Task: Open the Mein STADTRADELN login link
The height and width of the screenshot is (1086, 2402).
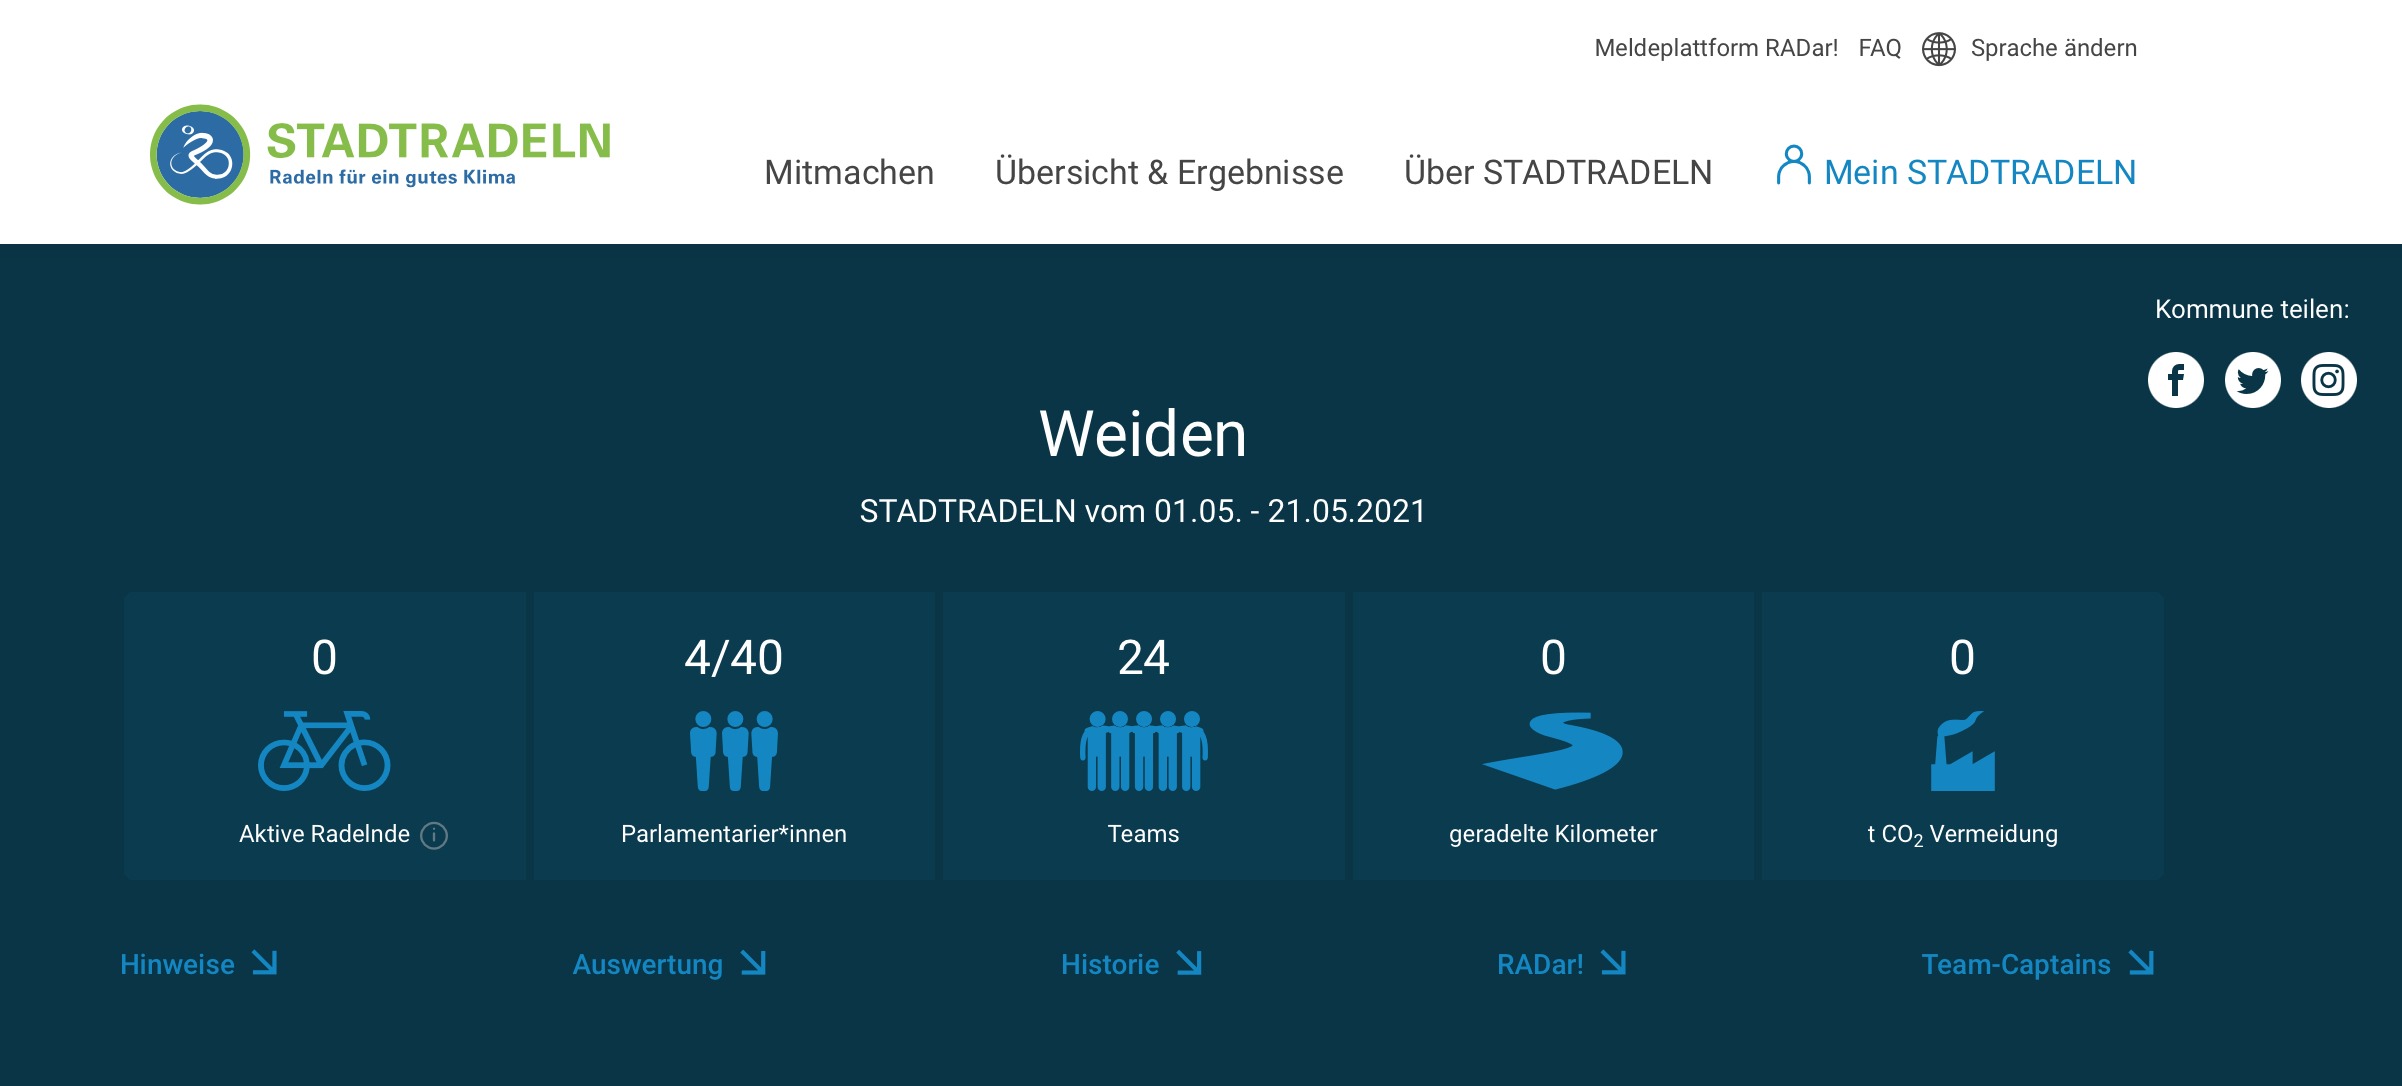Action: 1956,172
